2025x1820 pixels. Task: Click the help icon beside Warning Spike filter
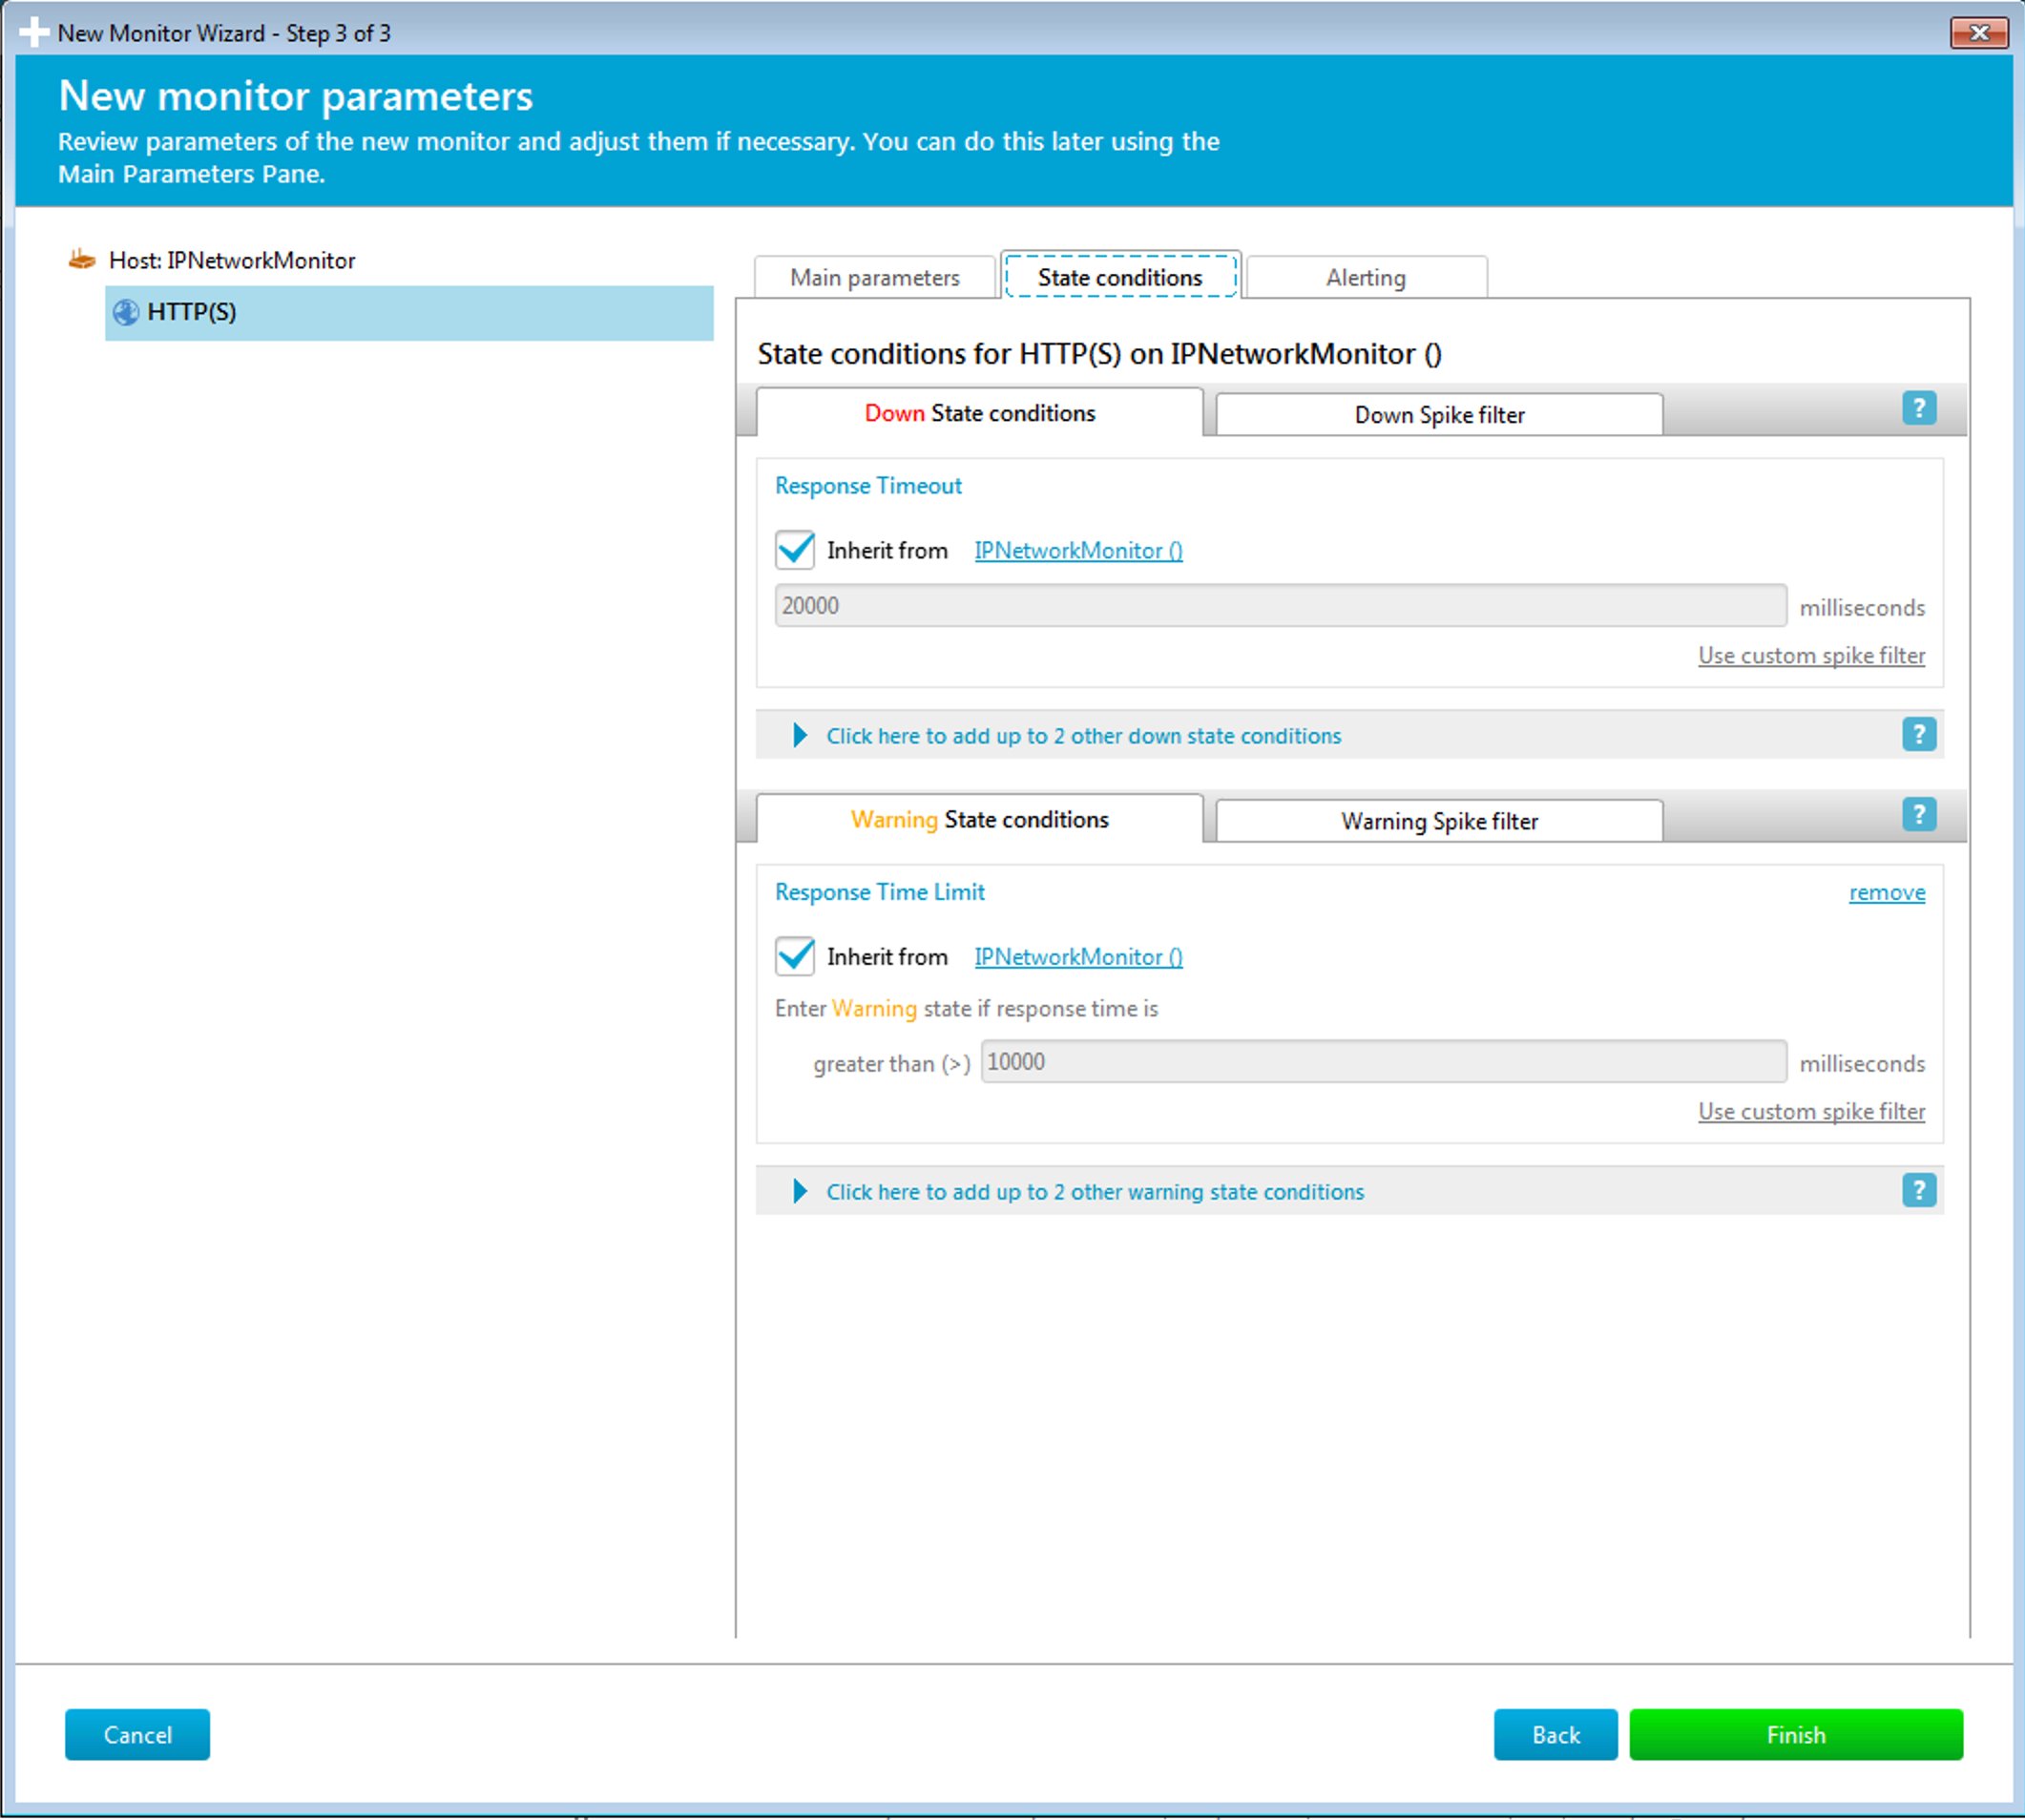point(1919,815)
